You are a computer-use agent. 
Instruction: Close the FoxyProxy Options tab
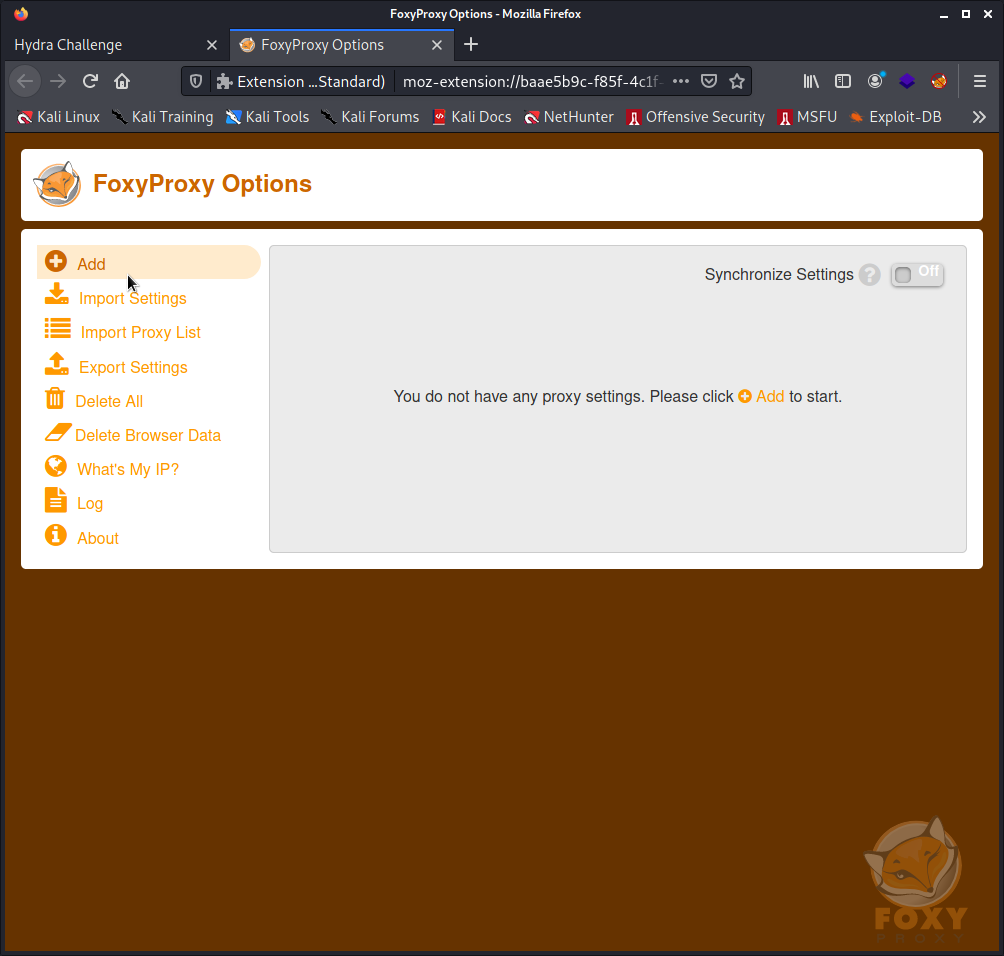(x=437, y=45)
